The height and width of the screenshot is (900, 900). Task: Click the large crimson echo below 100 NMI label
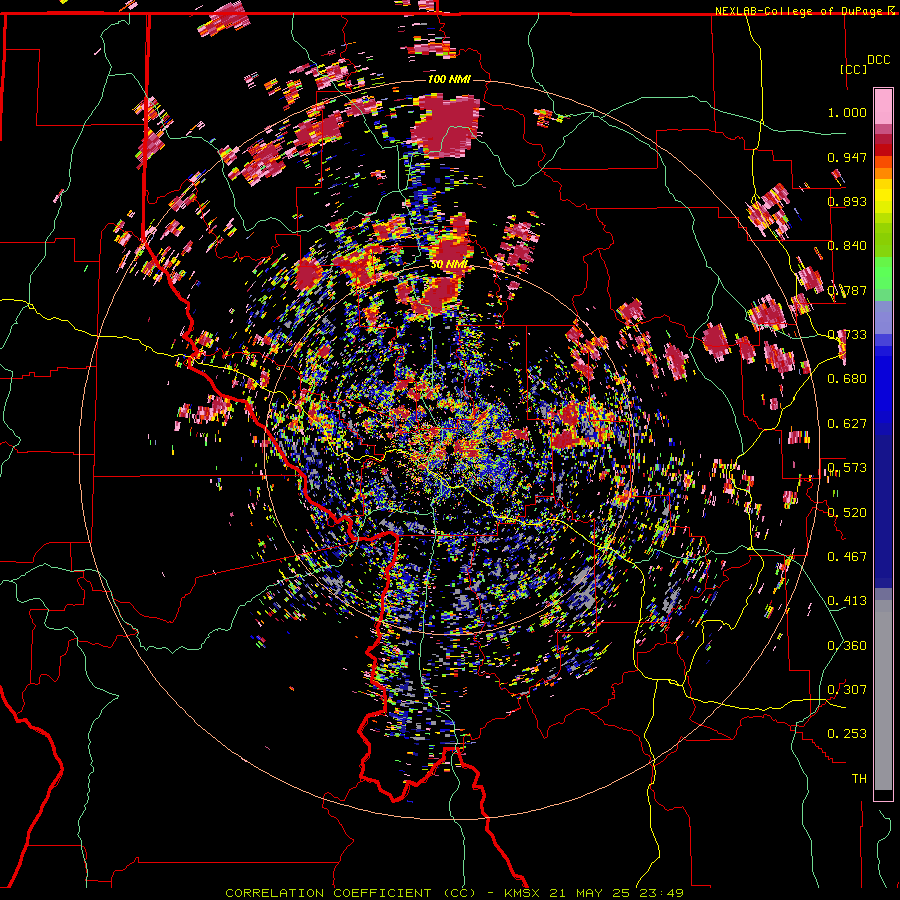pyautogui.click(x=446, y=126)
